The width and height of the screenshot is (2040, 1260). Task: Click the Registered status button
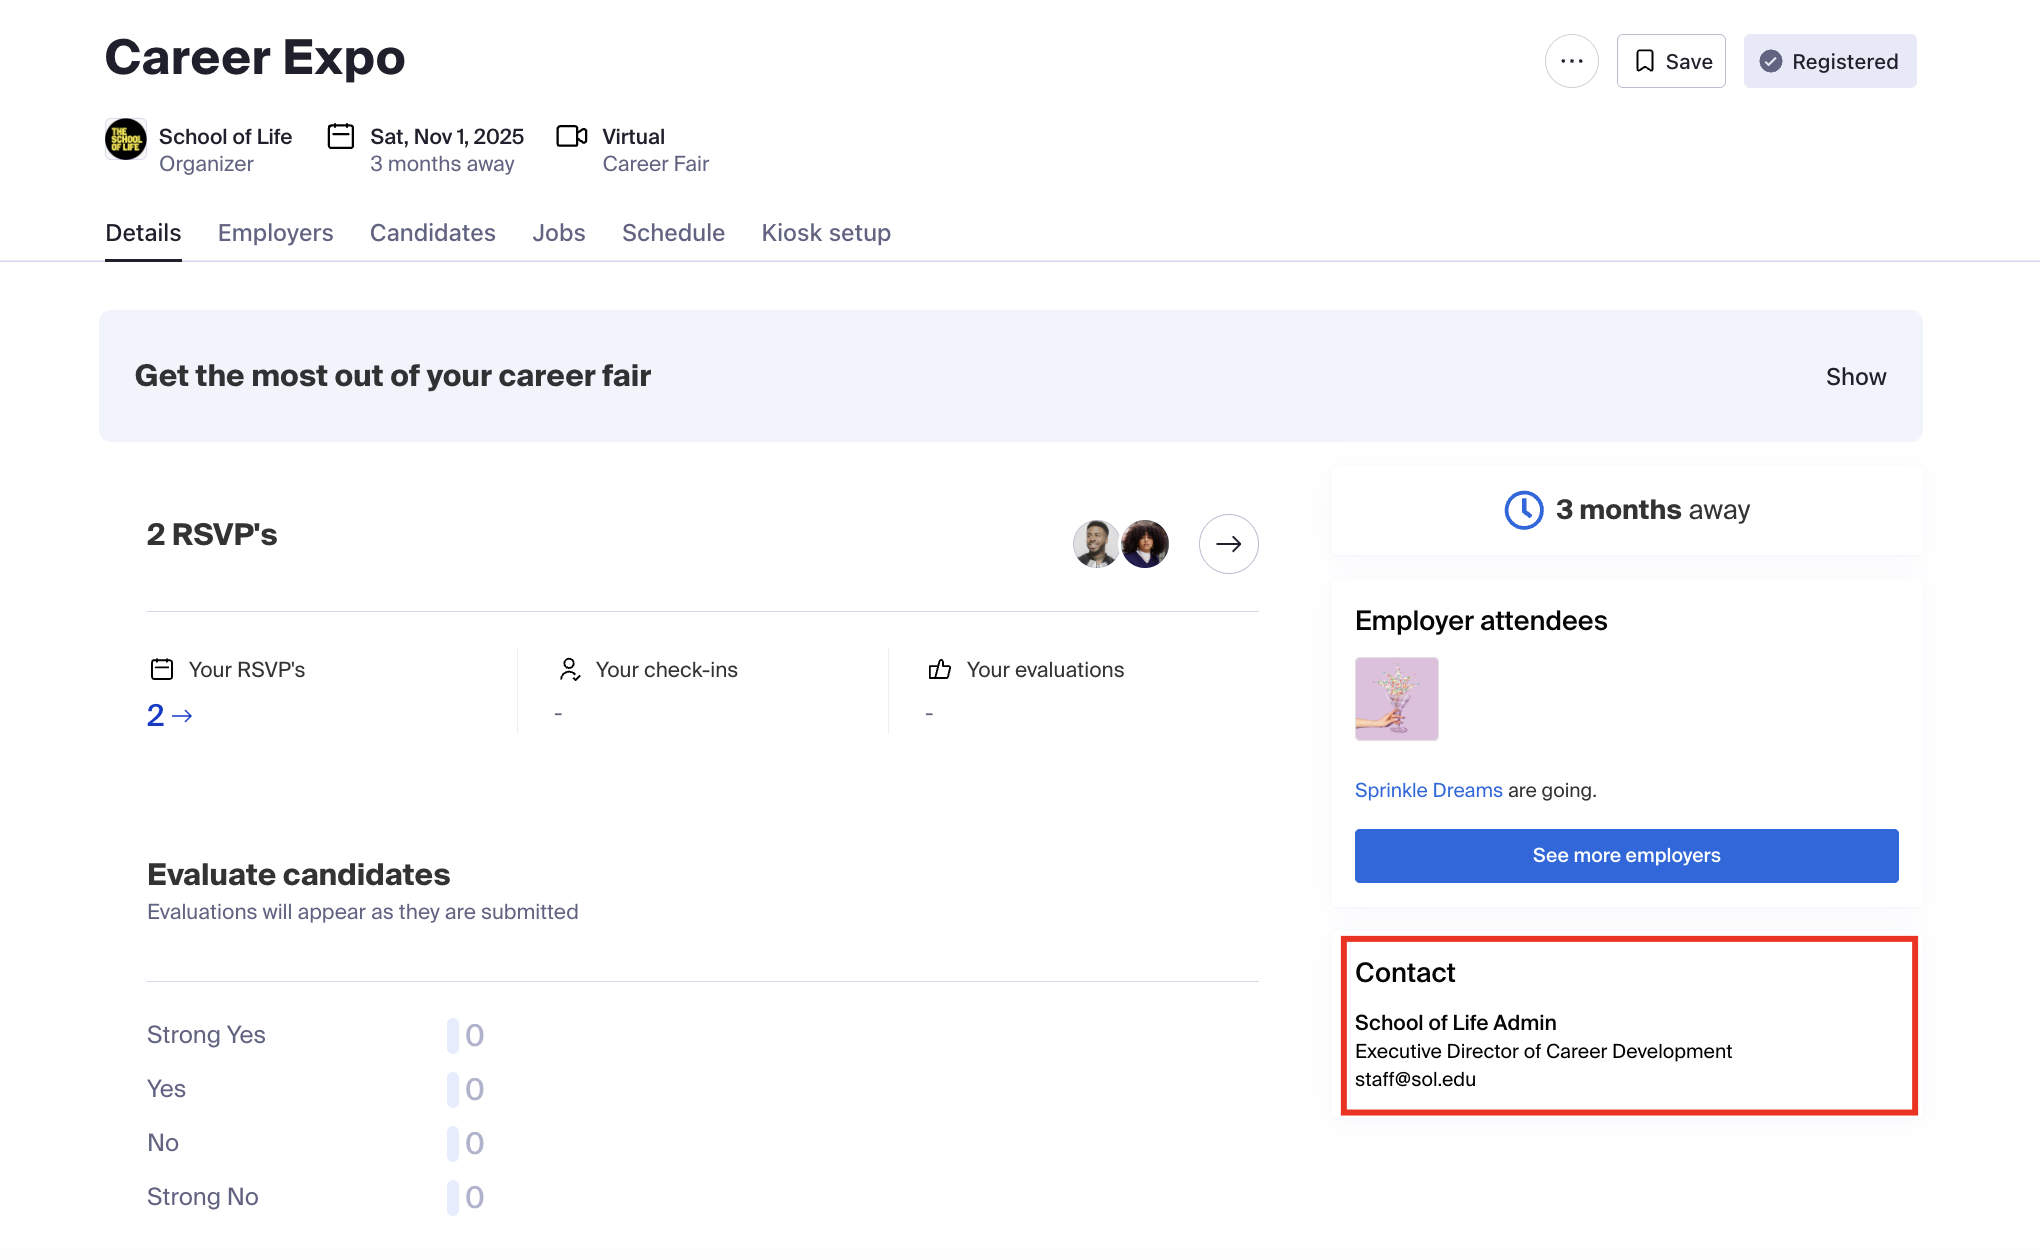(x=1830, y=61)
